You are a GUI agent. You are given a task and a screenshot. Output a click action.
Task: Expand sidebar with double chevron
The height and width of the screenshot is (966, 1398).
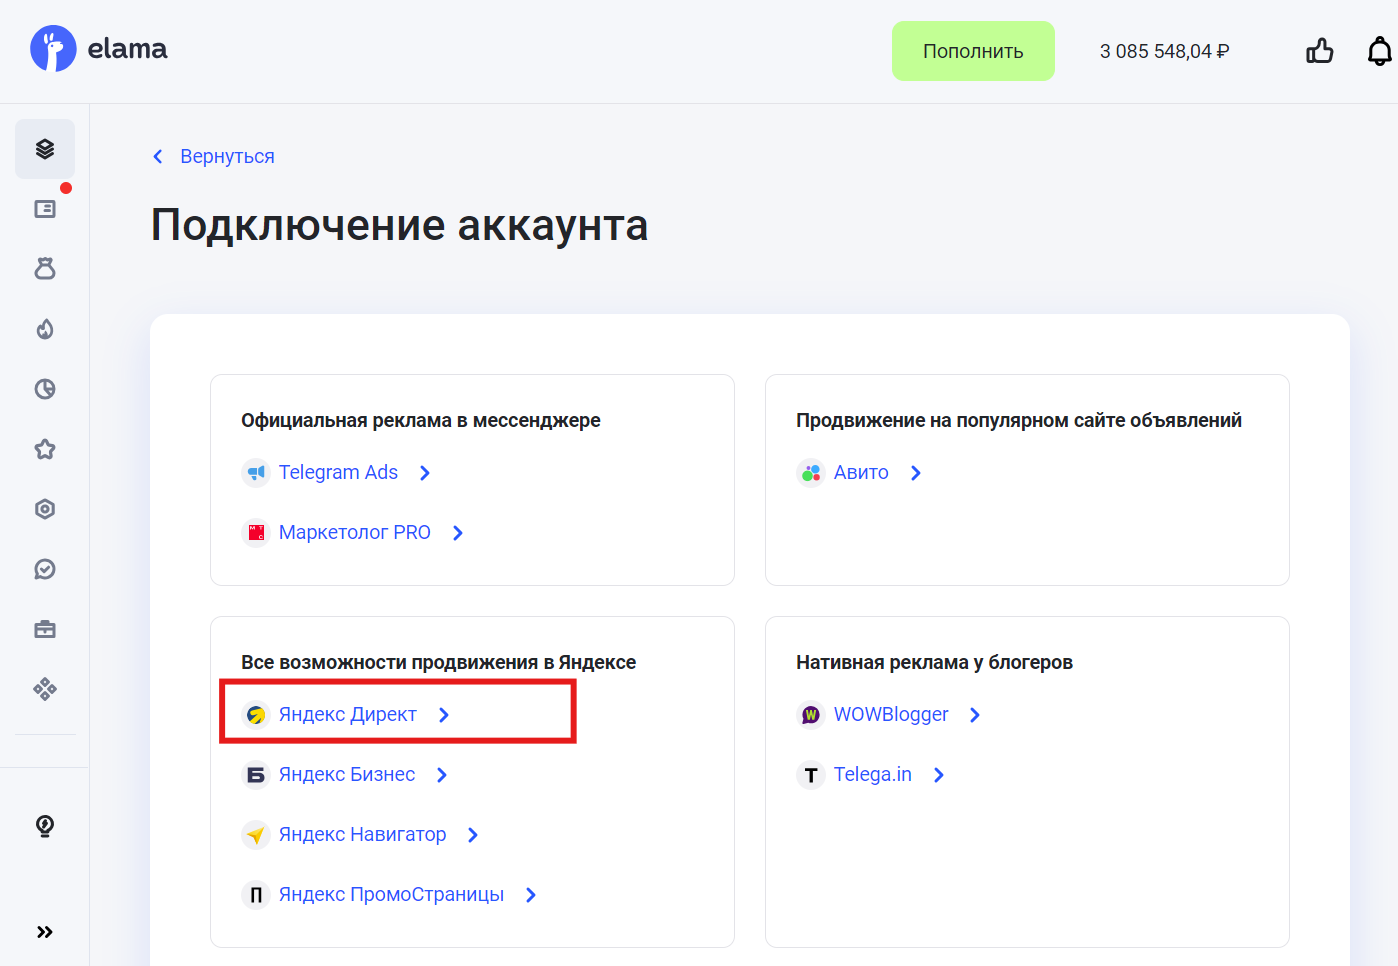coord(45,932)
